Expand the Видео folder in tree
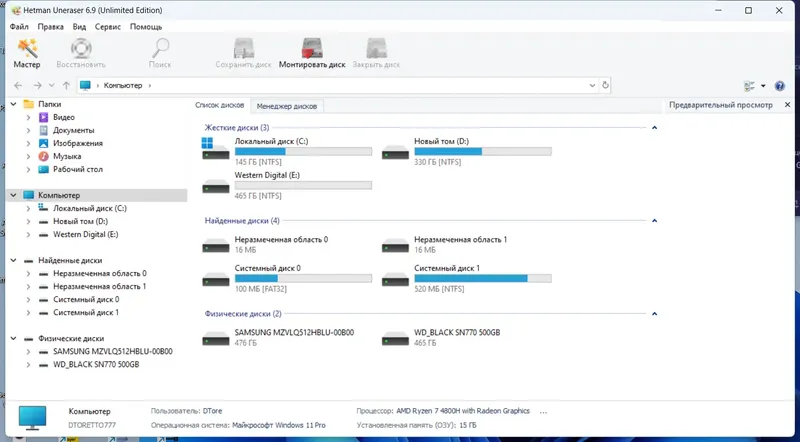Viewport: 800px width, 442px height. [x=29, y=117]
